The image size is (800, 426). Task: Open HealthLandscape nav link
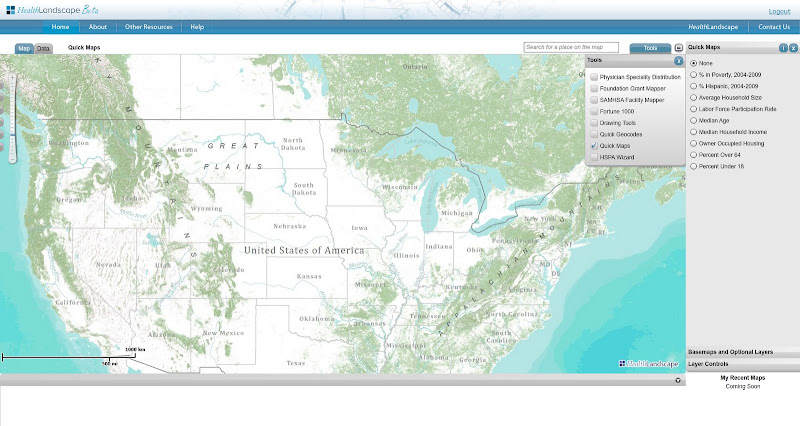click(x=713, y=27)
